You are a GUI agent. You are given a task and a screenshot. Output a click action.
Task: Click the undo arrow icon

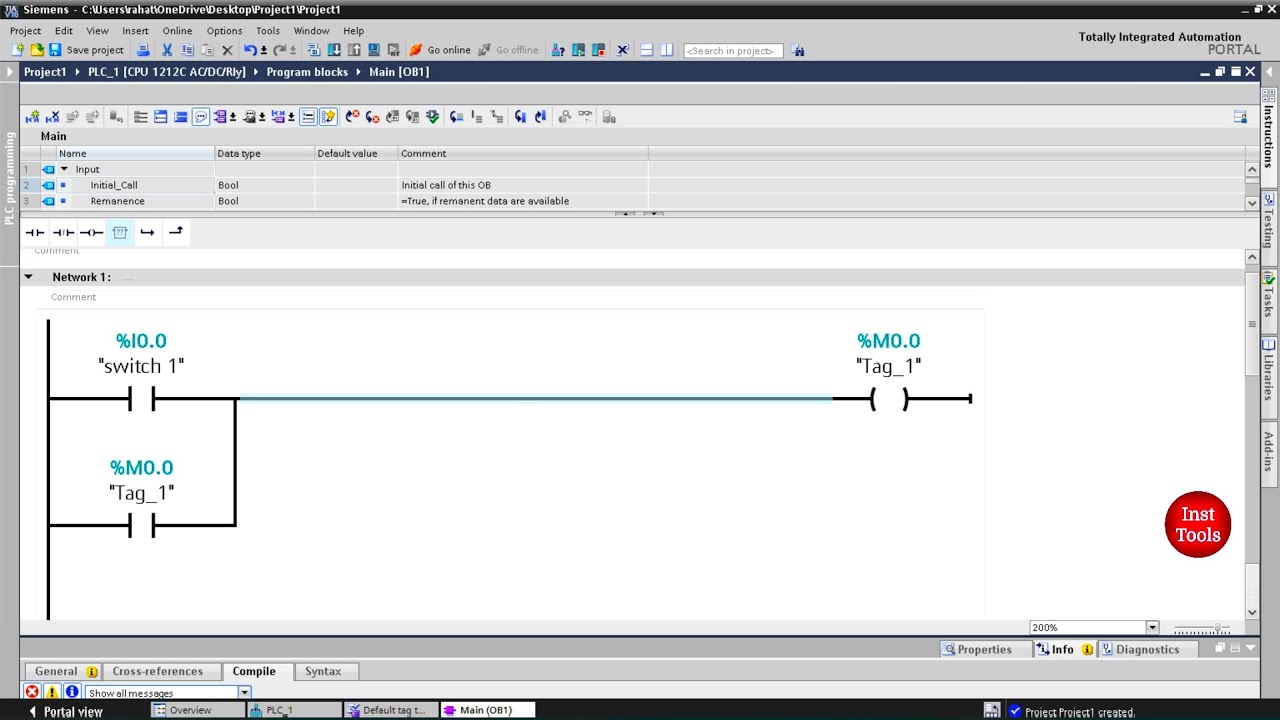[249, 50]
